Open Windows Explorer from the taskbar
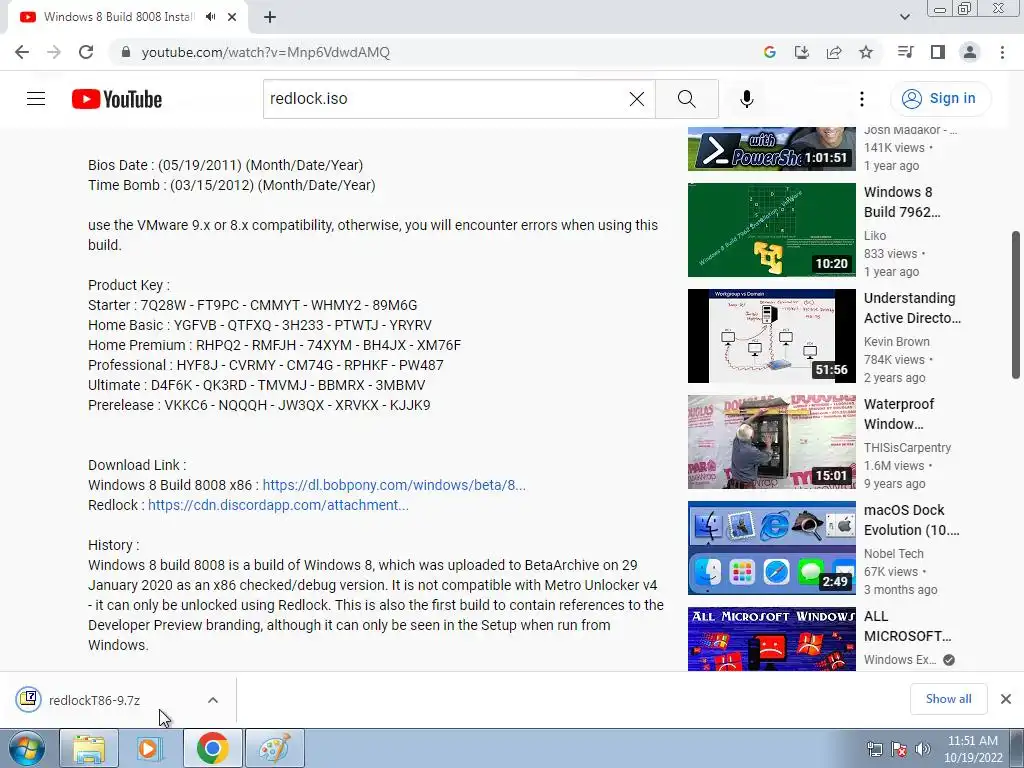This screenshot has width=1024, height=768. tap(89, 748)
